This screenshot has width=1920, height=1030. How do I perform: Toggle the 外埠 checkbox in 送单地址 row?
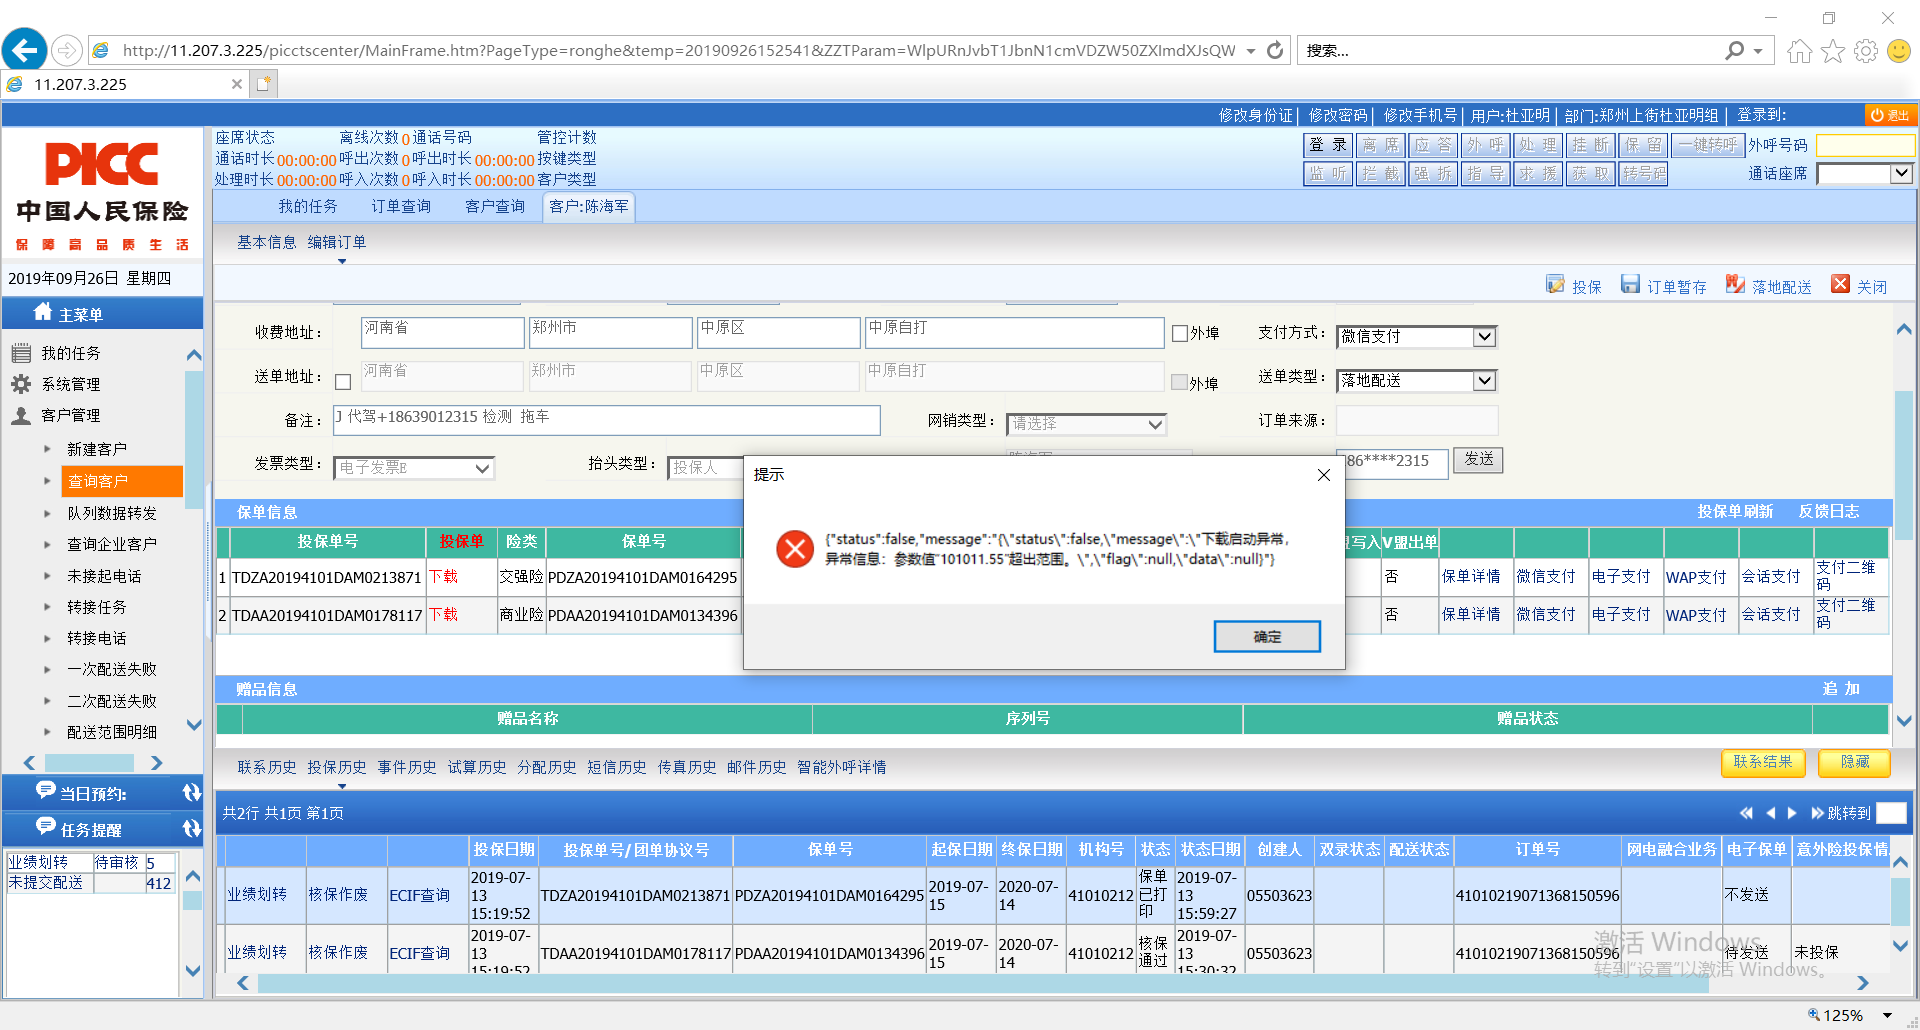pyautogui.click(x=1180, y=382)
